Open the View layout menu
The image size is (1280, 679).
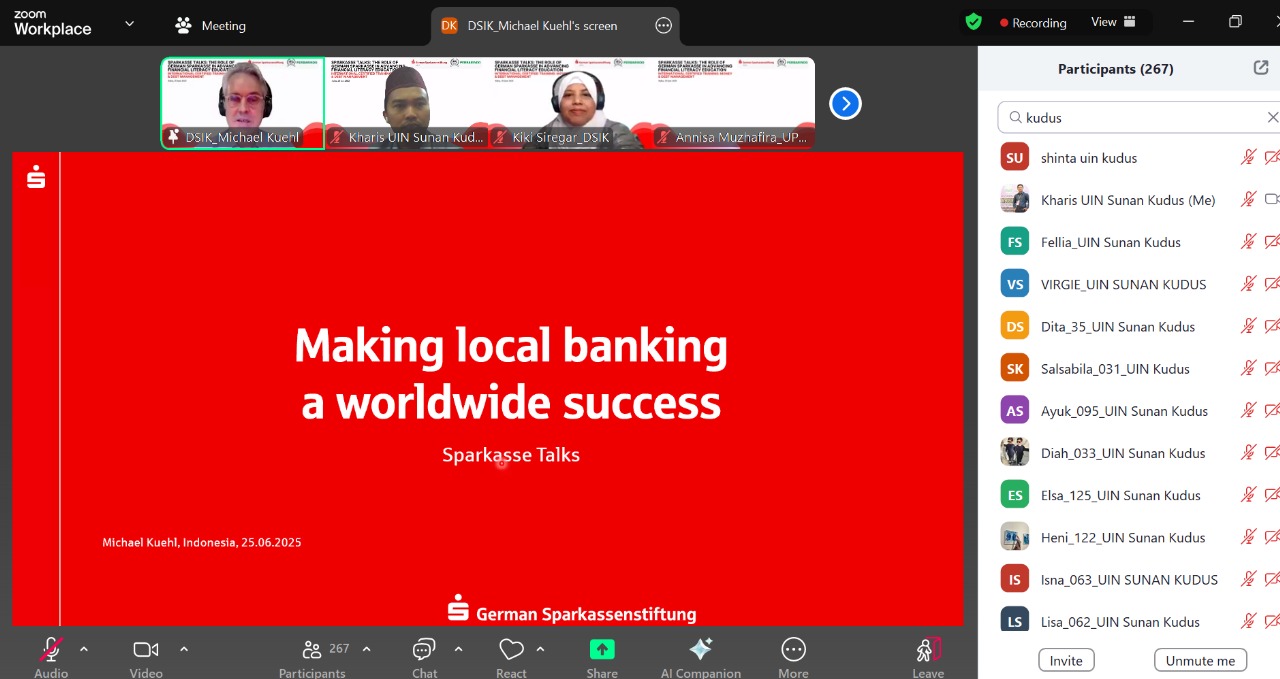click(x=1113, y=22)
